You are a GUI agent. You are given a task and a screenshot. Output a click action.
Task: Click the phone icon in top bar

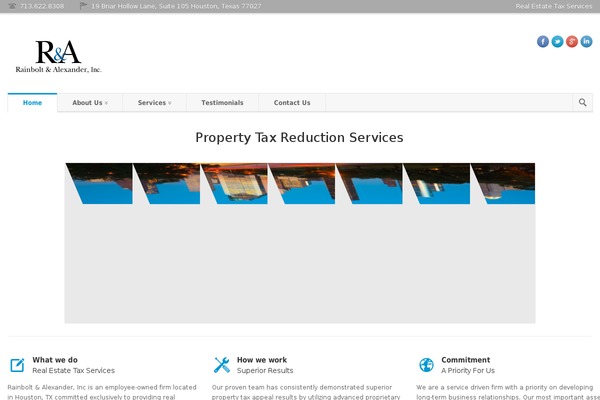12,6
